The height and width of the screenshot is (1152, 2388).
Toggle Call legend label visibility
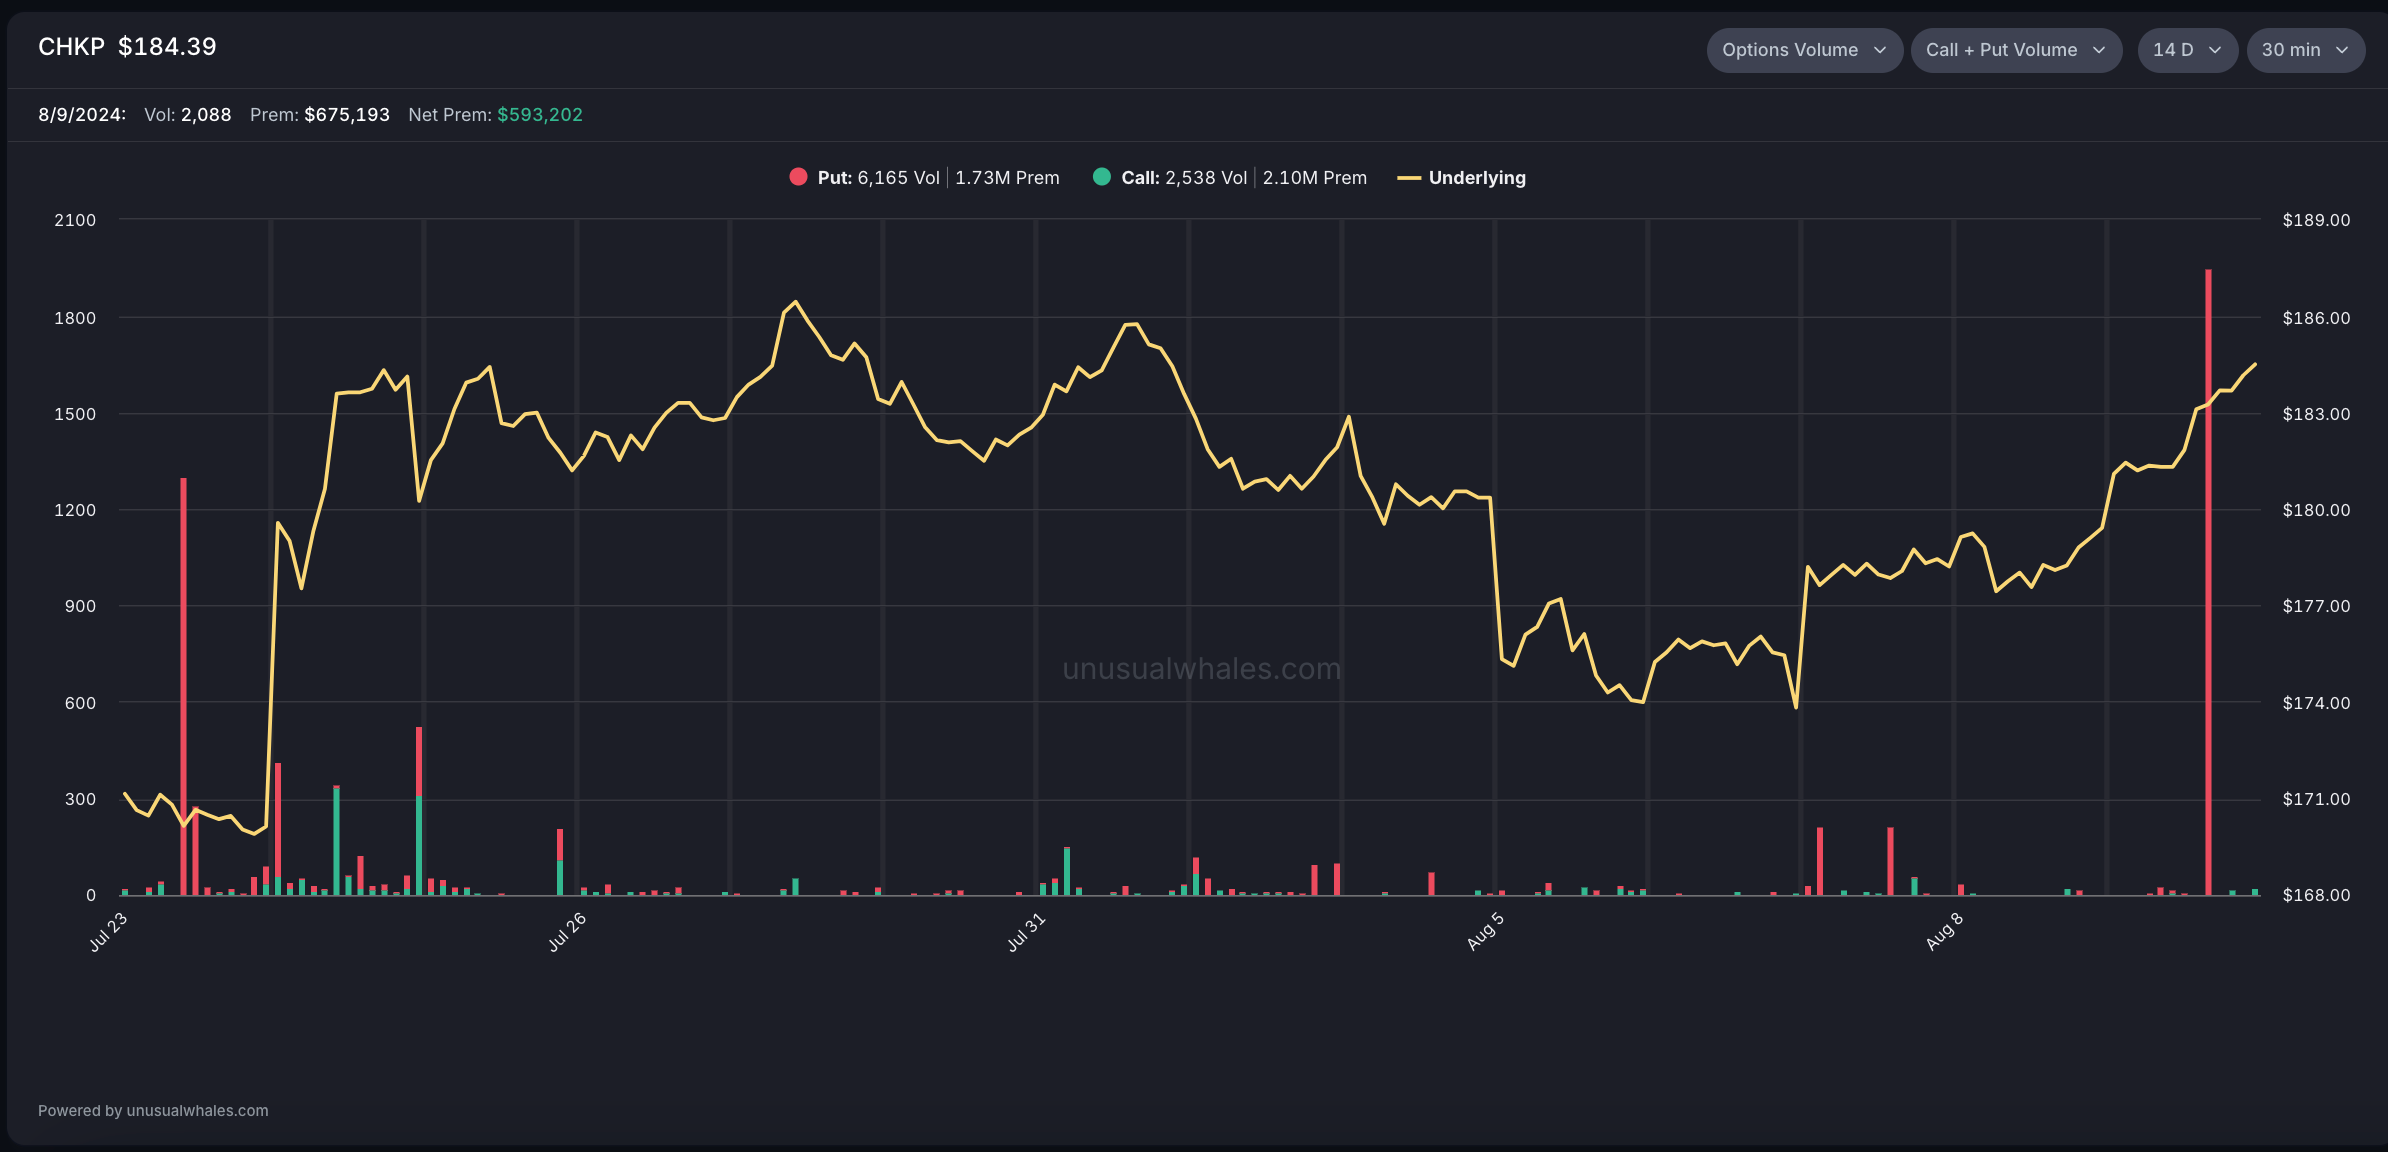pyautogui.click(x=1140, y=178)
